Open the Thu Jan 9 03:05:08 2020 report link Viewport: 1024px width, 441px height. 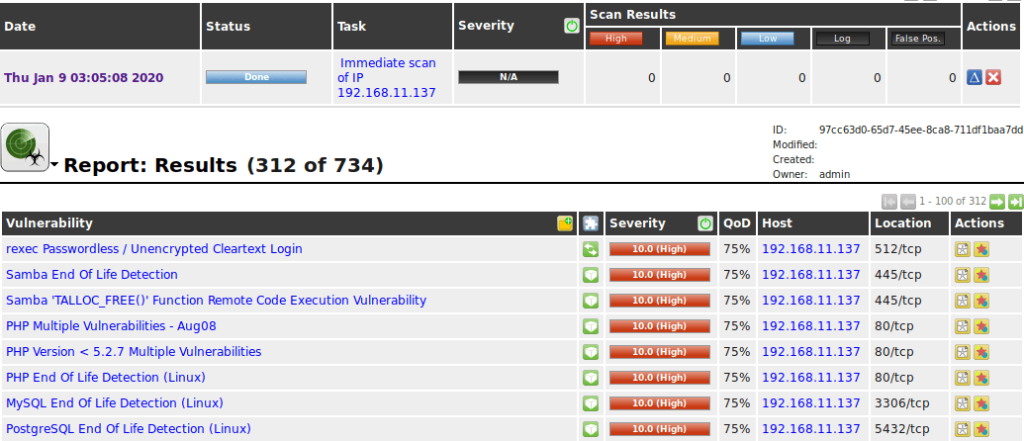pyautogui.click(x=84, y=78)
